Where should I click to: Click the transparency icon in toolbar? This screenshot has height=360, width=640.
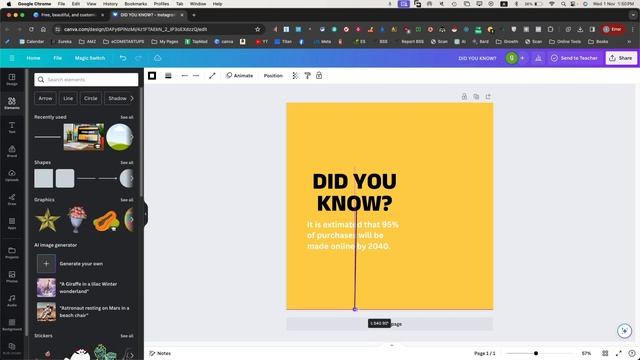click(296, 76)
